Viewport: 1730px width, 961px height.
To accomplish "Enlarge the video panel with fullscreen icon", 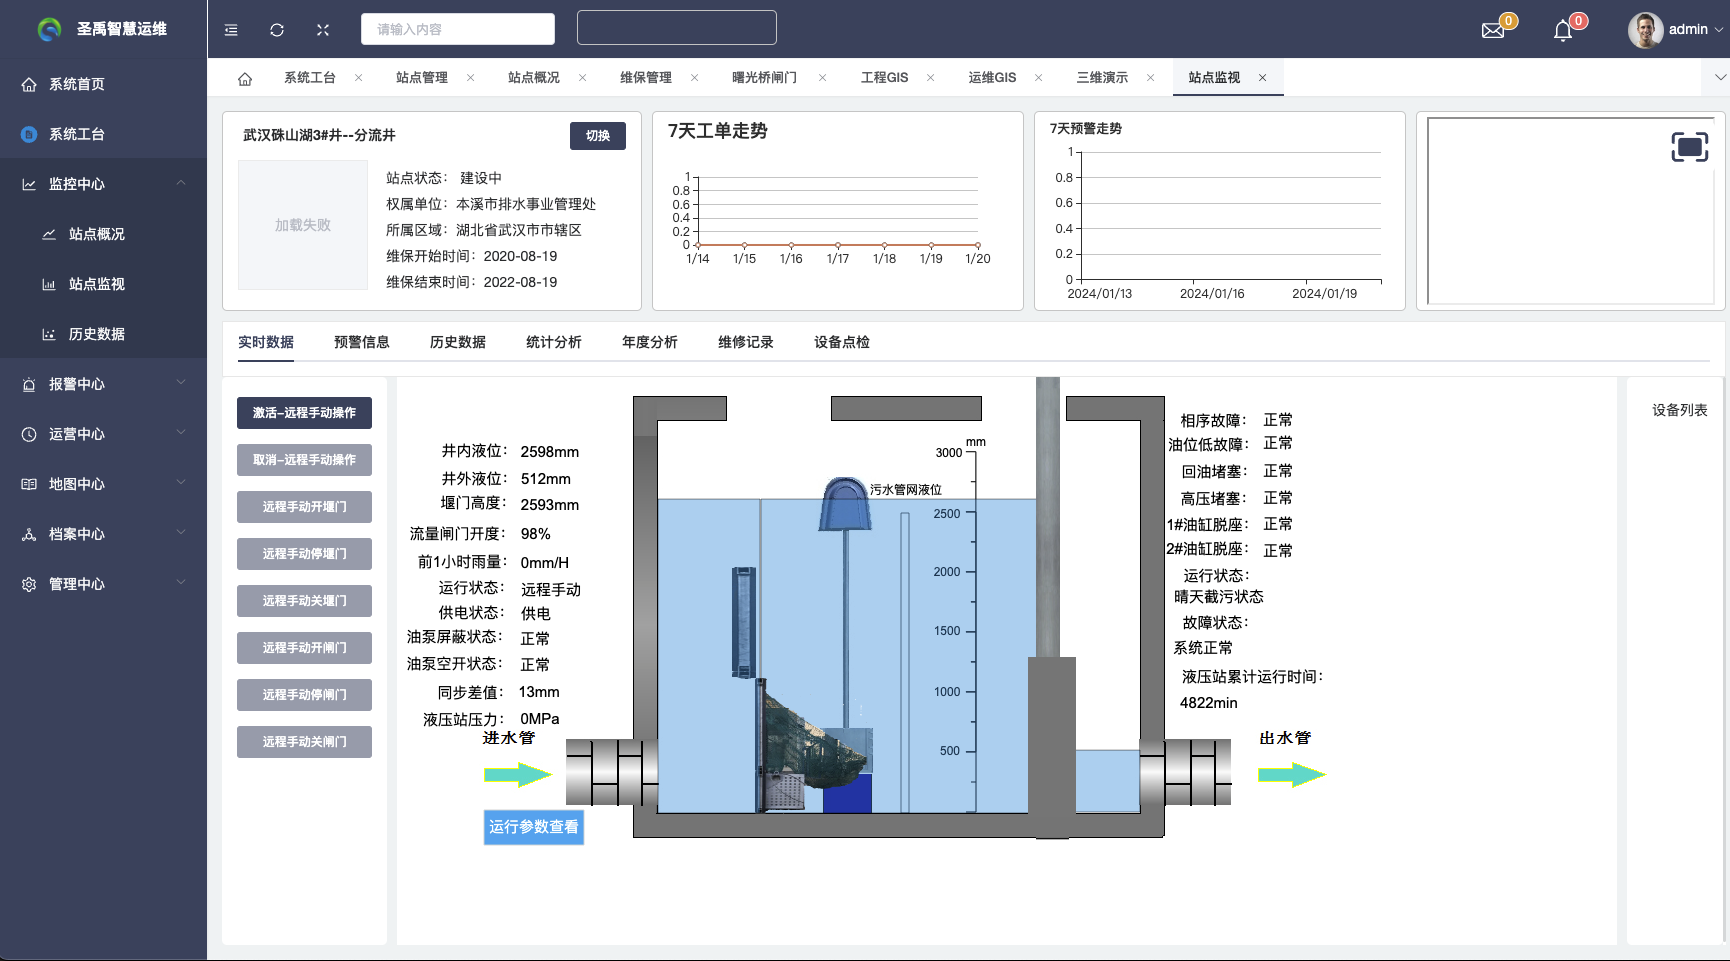I will tap(1689, 147).
